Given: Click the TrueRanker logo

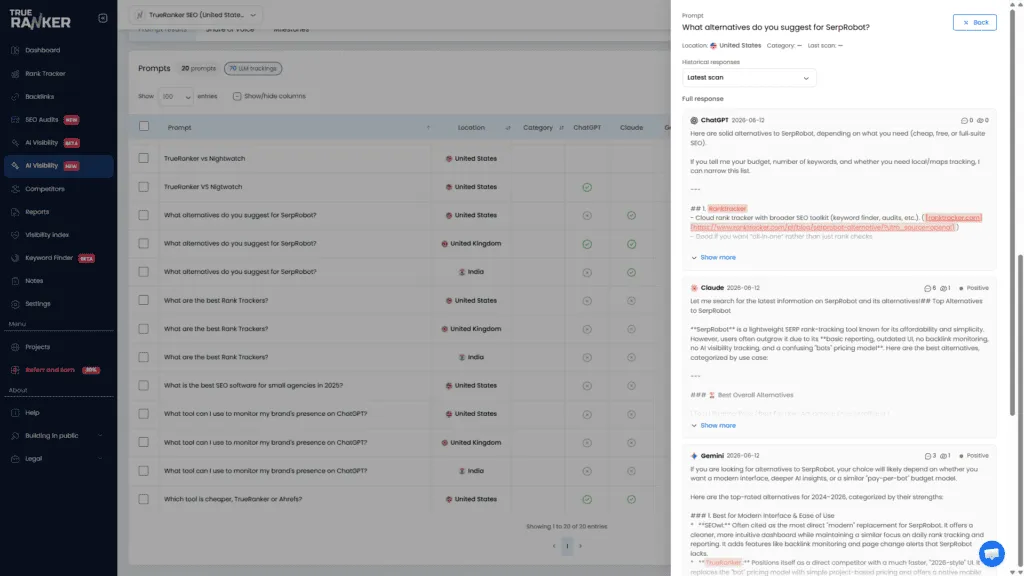Looking at the screenshot, I should [40, 20].
